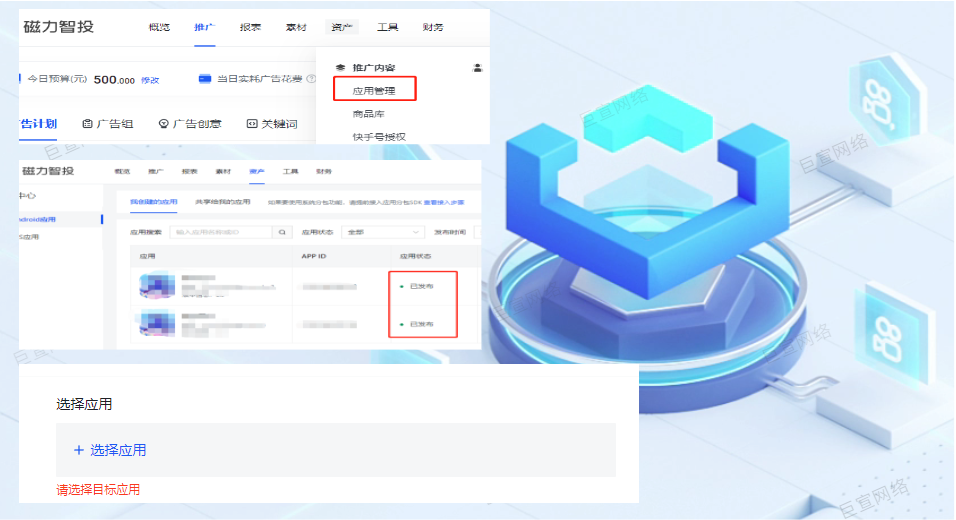Click the 磁力智投 logo in the budget panel
Image resolution: width=956 pixels, height=520 pixels.
point(59,27)
